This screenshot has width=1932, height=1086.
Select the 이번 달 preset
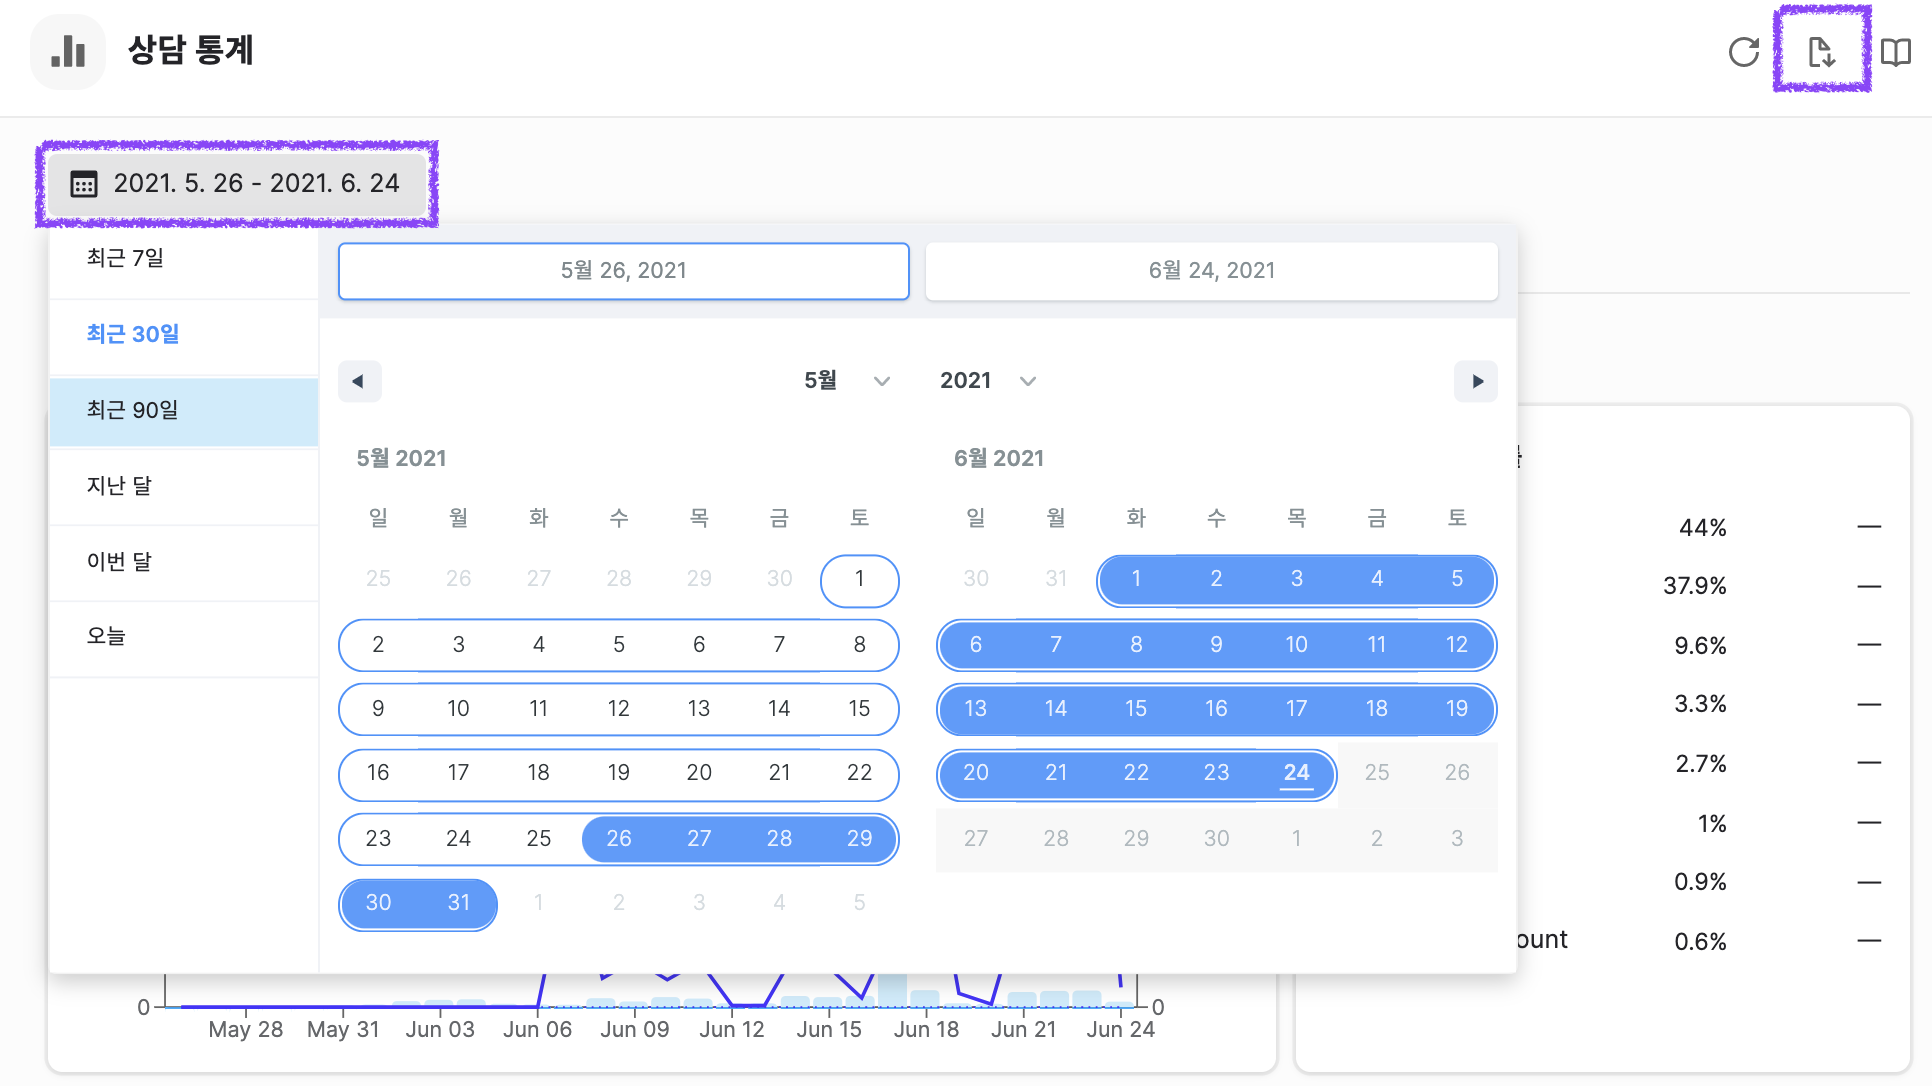pos(119,562)
